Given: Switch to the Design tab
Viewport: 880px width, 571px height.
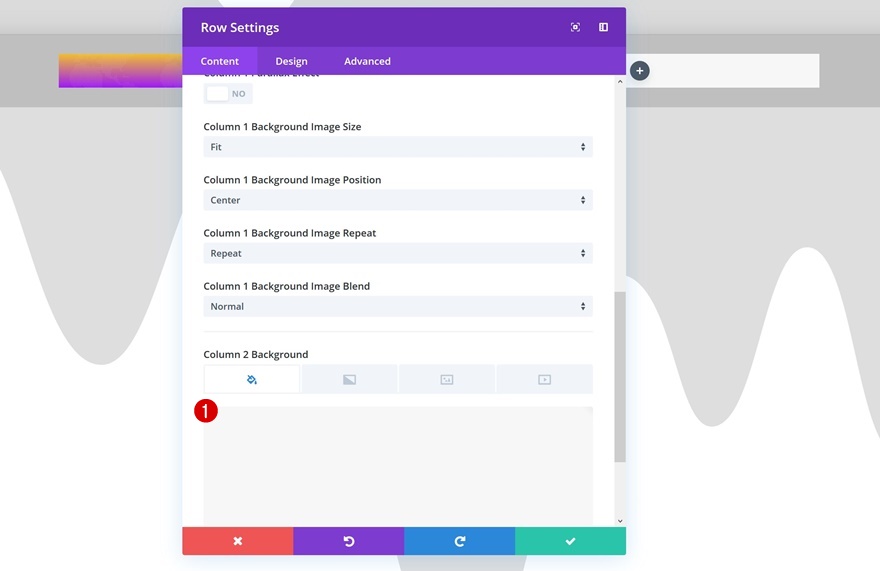Looking at the screenshot, I should 291,61.
